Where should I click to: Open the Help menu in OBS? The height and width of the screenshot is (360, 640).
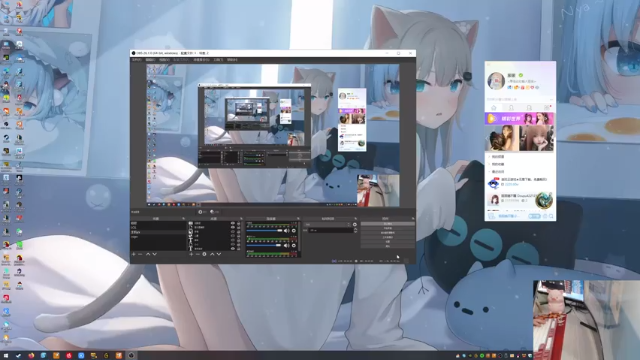pos(232,60)
